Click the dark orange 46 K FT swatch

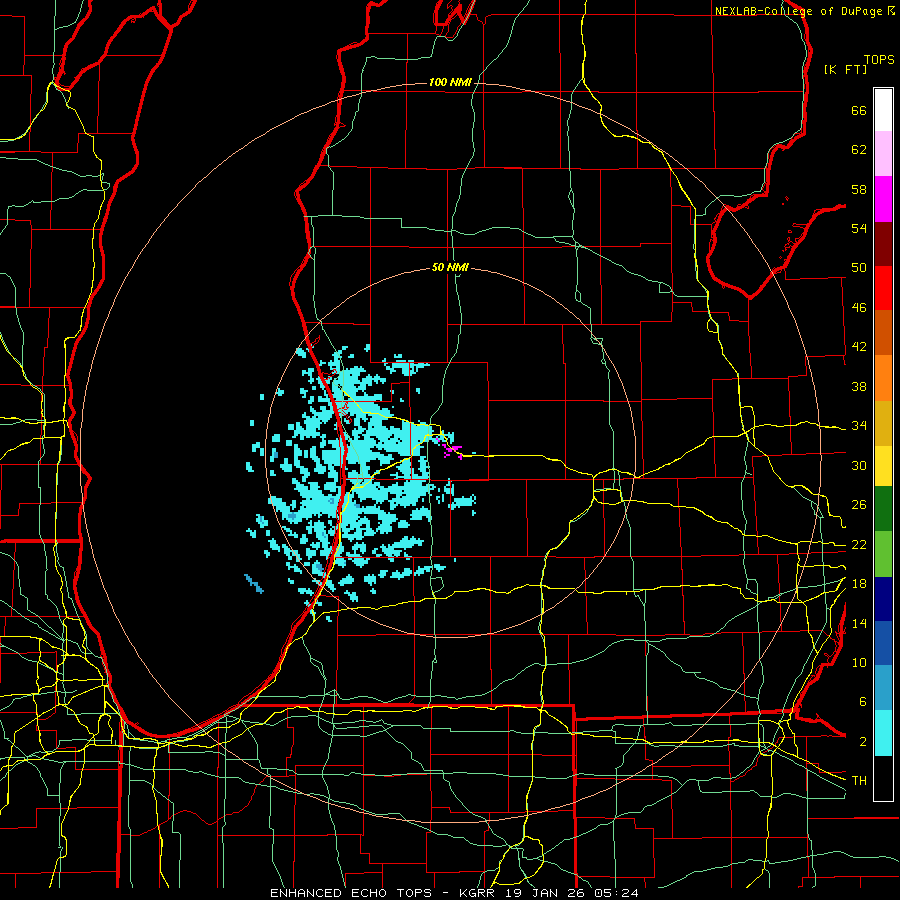coord(883,332)
